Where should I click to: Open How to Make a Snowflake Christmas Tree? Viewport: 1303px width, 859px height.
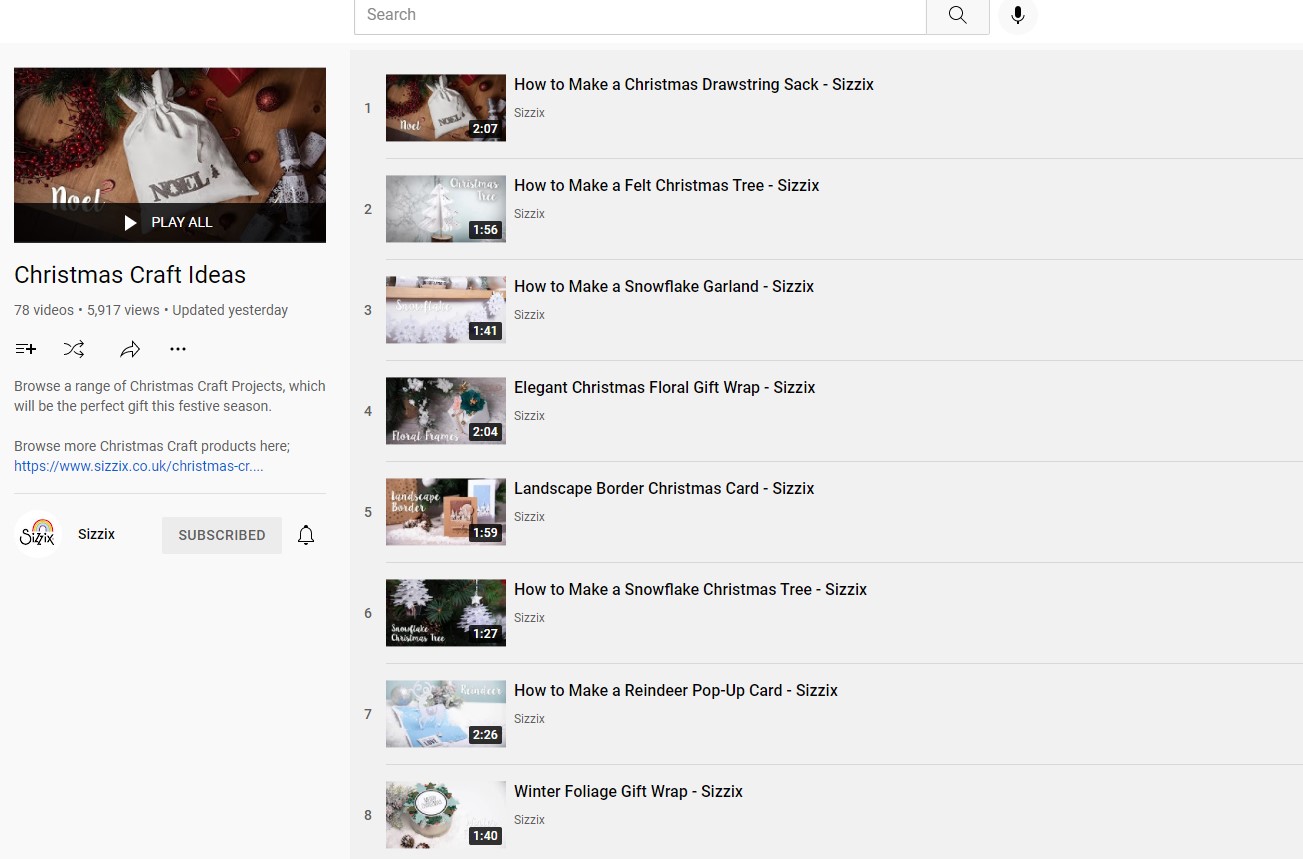690,590
